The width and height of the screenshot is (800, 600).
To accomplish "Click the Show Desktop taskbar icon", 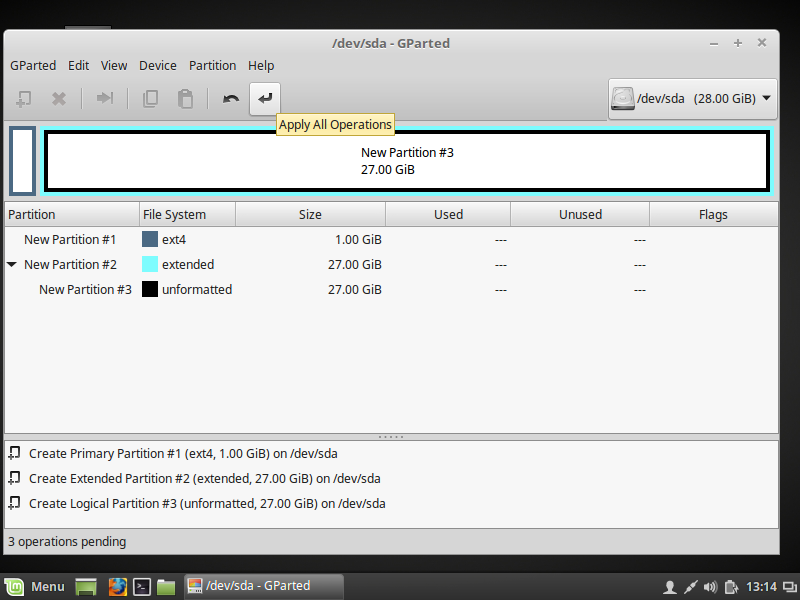I will pos(86,587).
